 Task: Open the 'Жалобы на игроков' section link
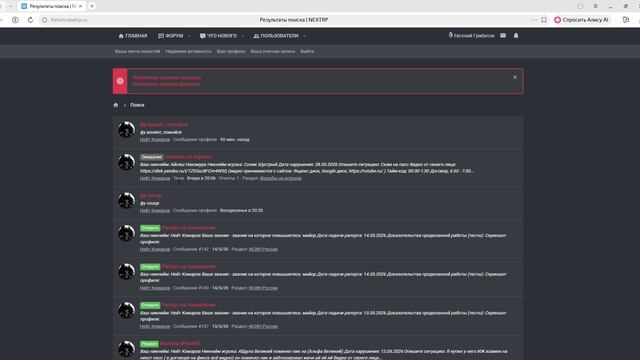tap(280, 178)
